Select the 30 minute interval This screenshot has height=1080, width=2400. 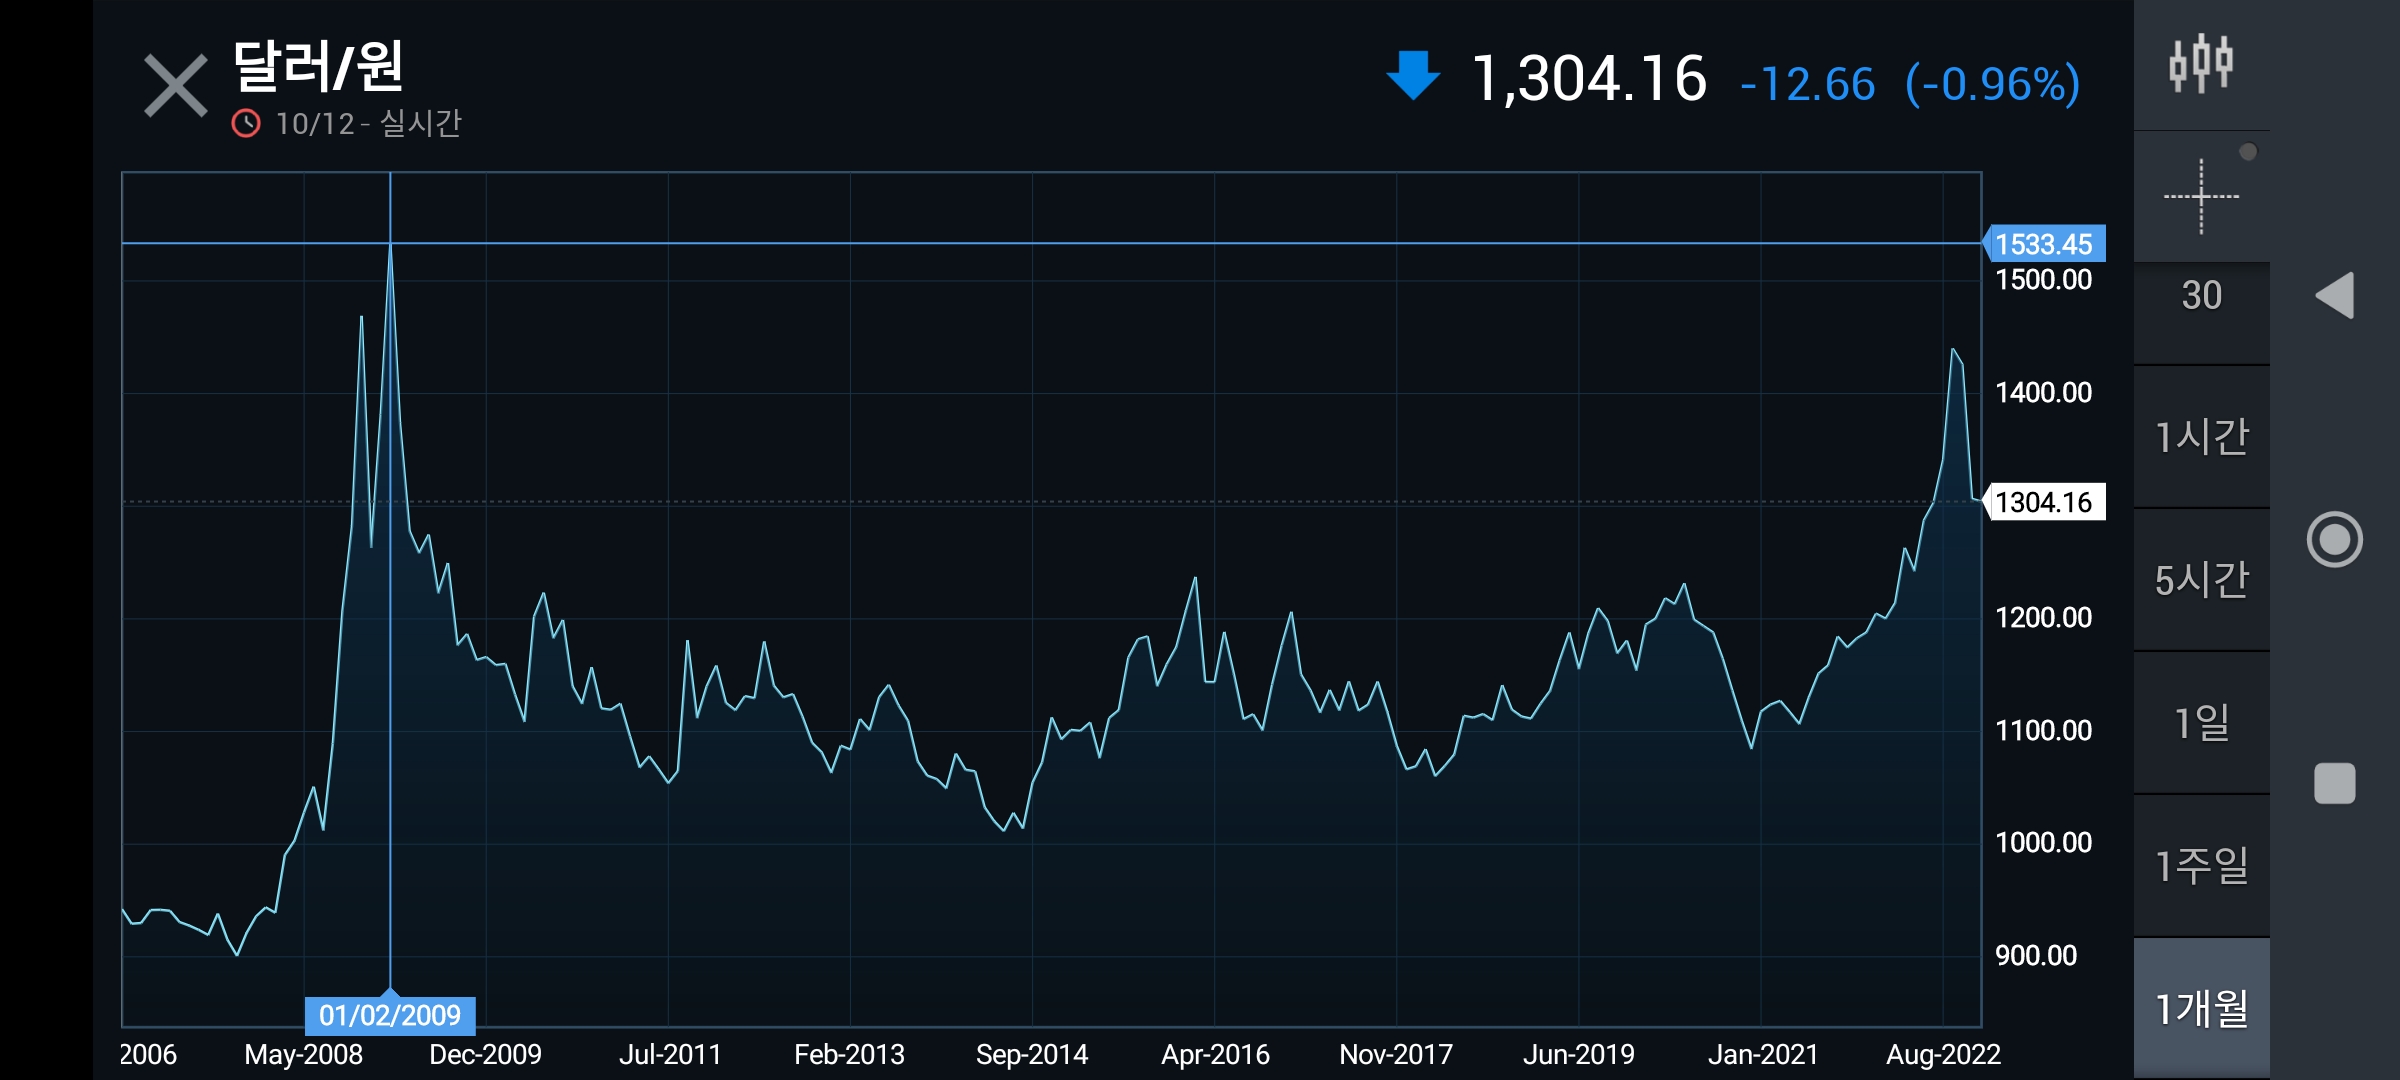tap(2201, 296)
